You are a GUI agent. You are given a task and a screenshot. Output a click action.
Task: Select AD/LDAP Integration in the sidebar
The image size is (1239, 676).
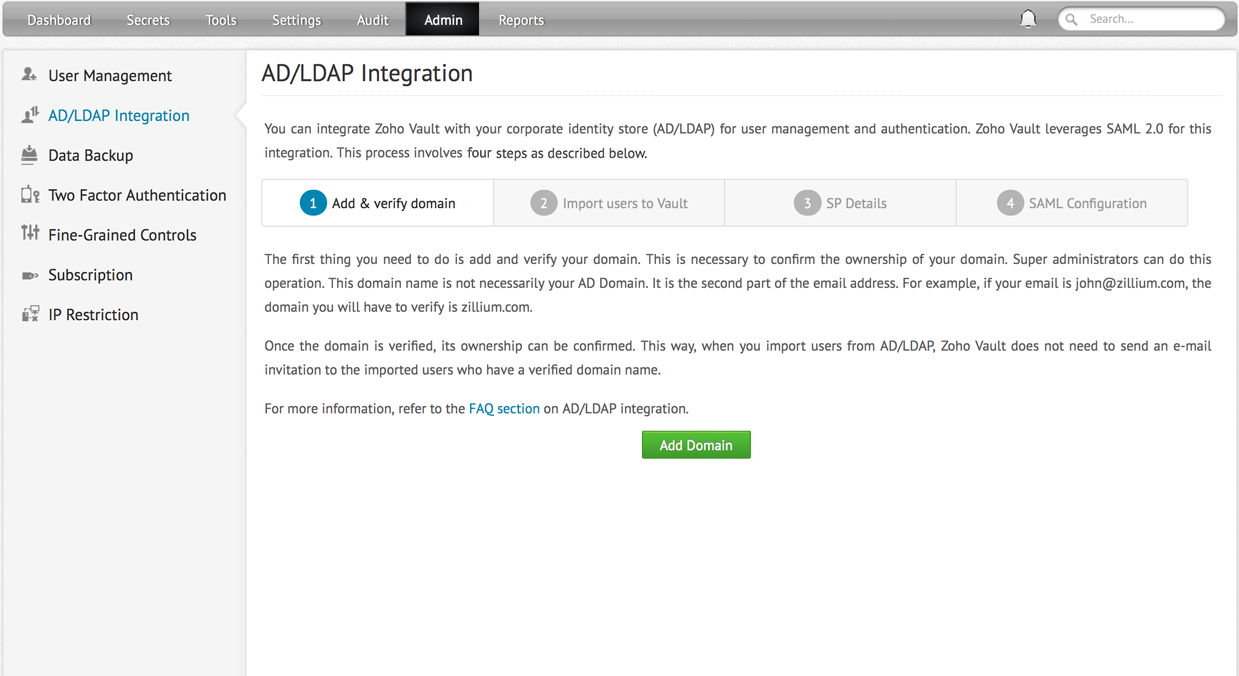[119, 115]
